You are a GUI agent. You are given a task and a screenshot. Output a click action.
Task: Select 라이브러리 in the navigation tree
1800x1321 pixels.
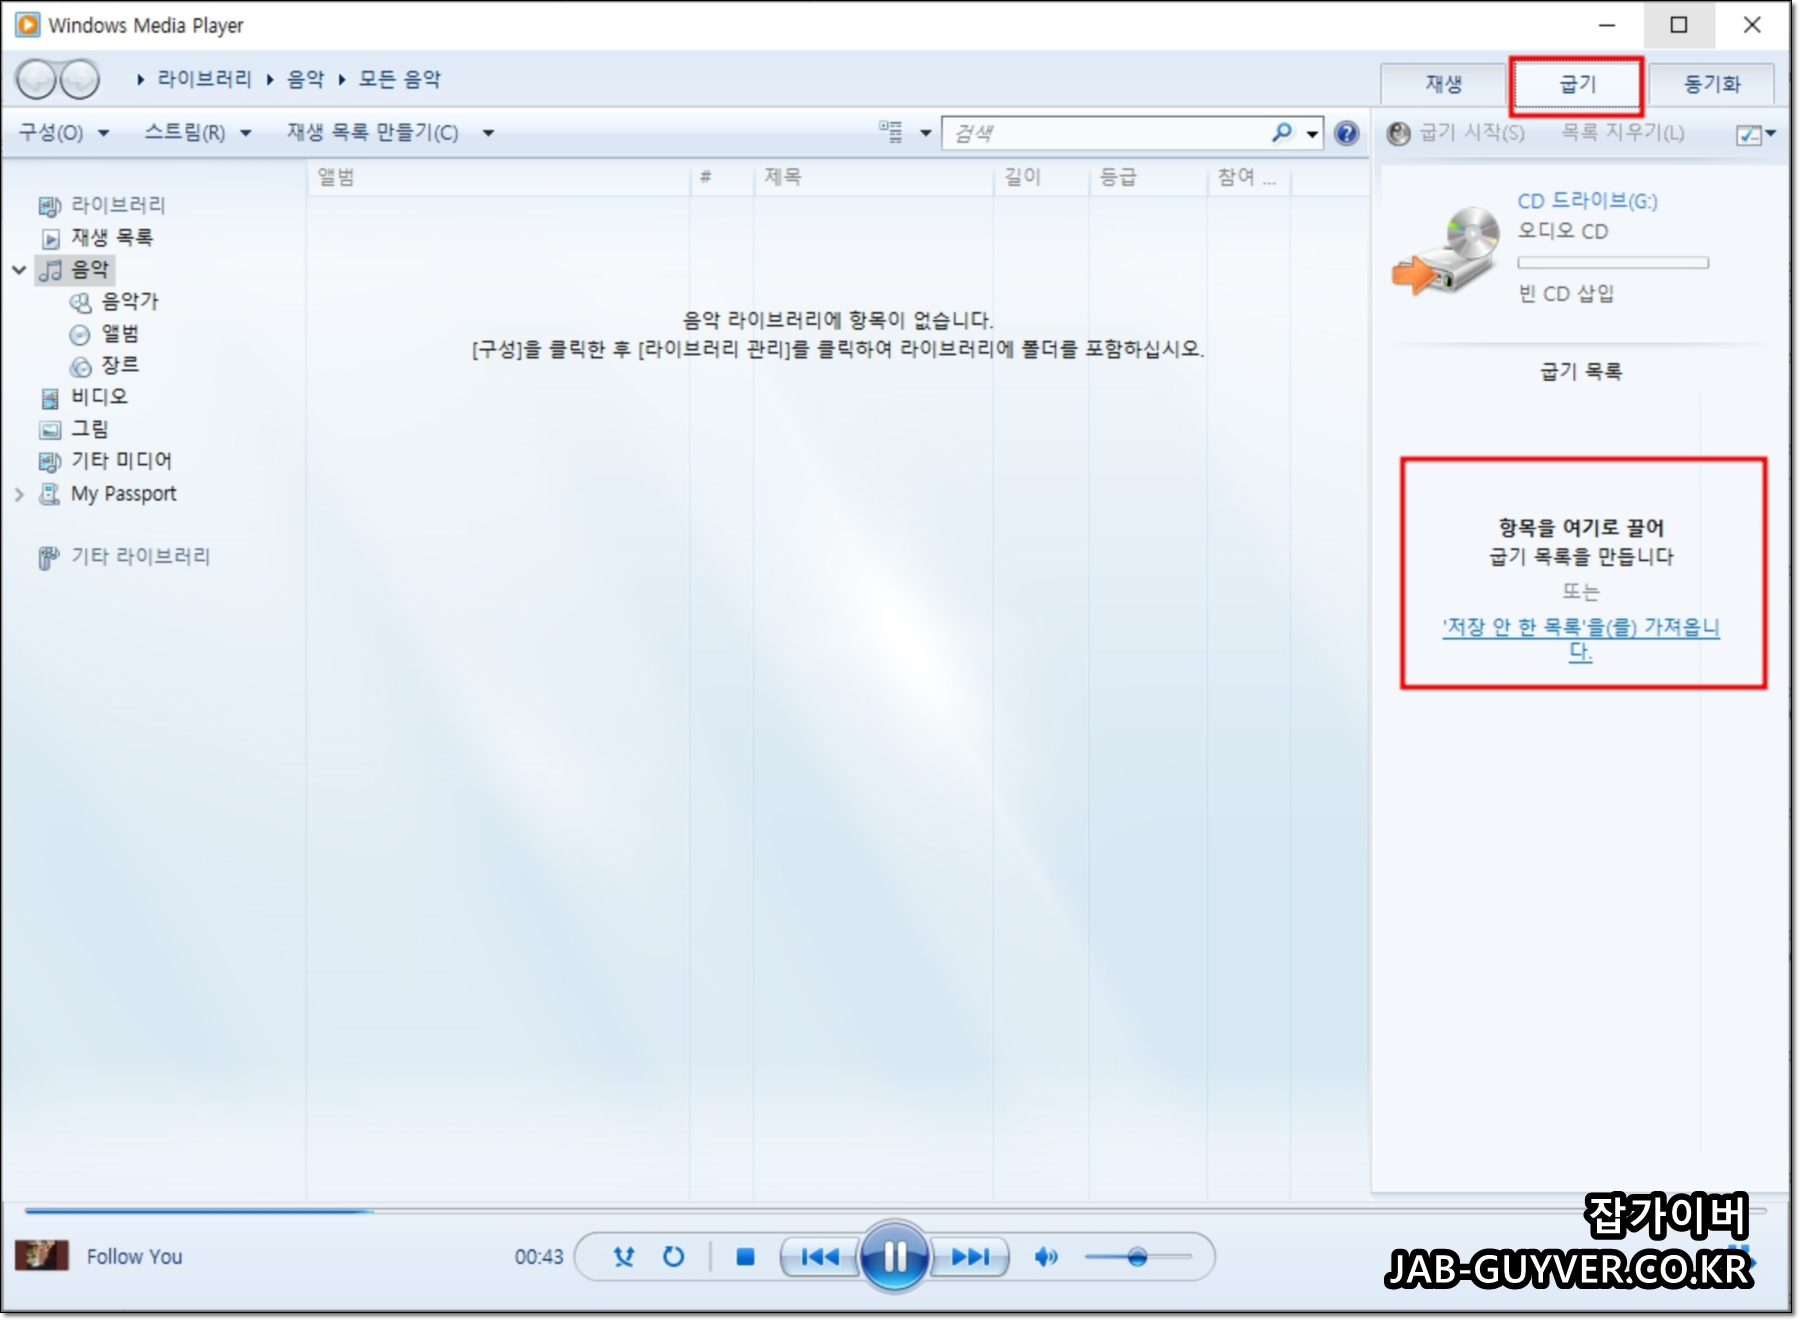tap(118, 205)
